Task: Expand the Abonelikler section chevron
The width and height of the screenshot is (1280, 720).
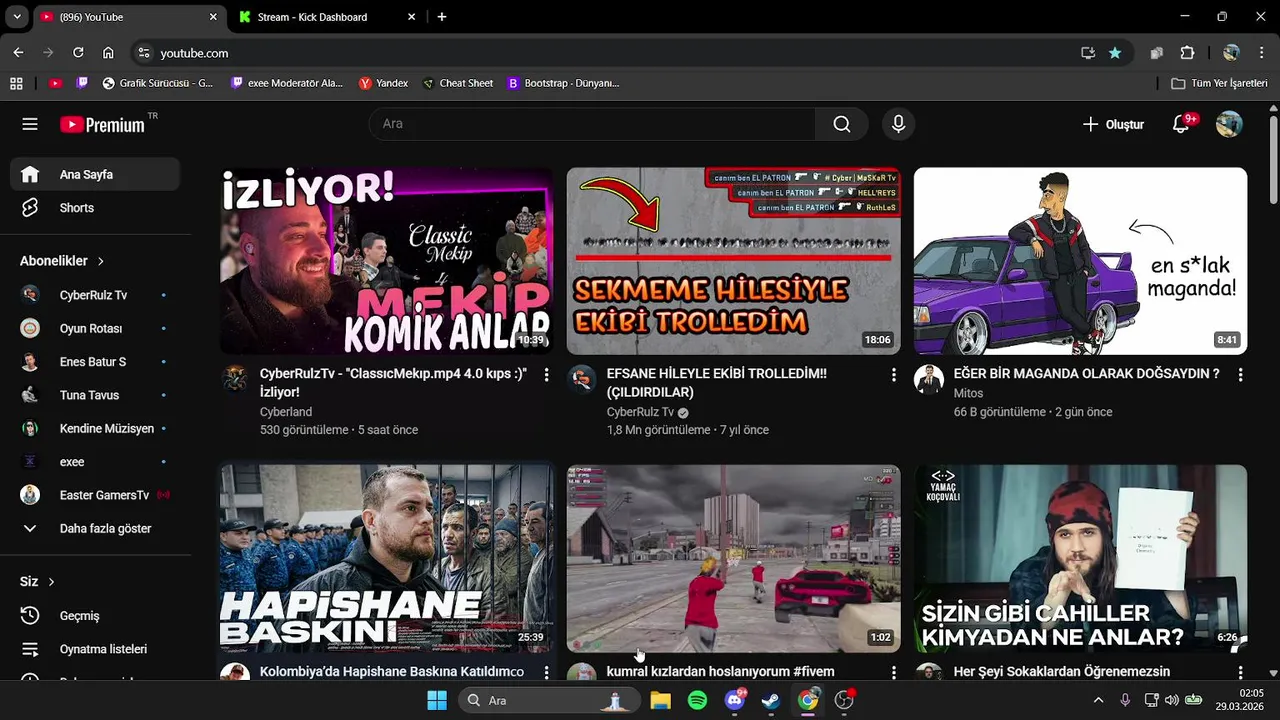Action: click(x=101, y=261)
